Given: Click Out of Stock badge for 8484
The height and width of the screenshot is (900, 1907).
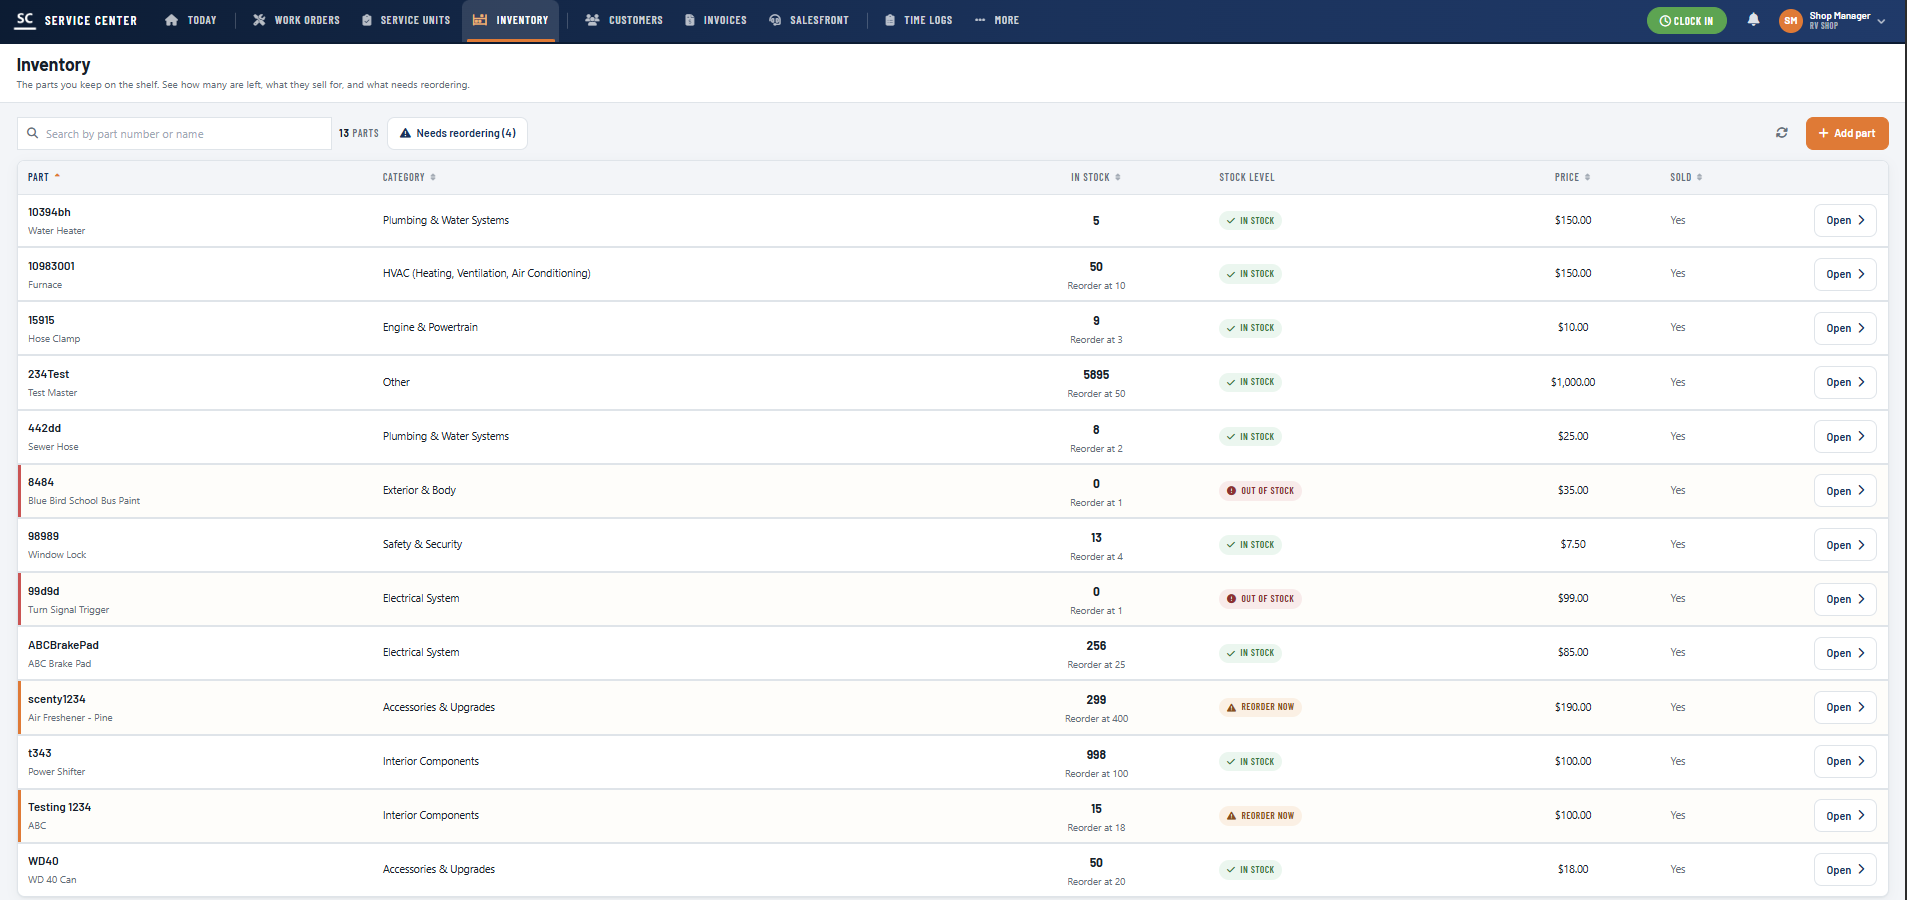Looking at the screenshot, I should point(1260,491).
